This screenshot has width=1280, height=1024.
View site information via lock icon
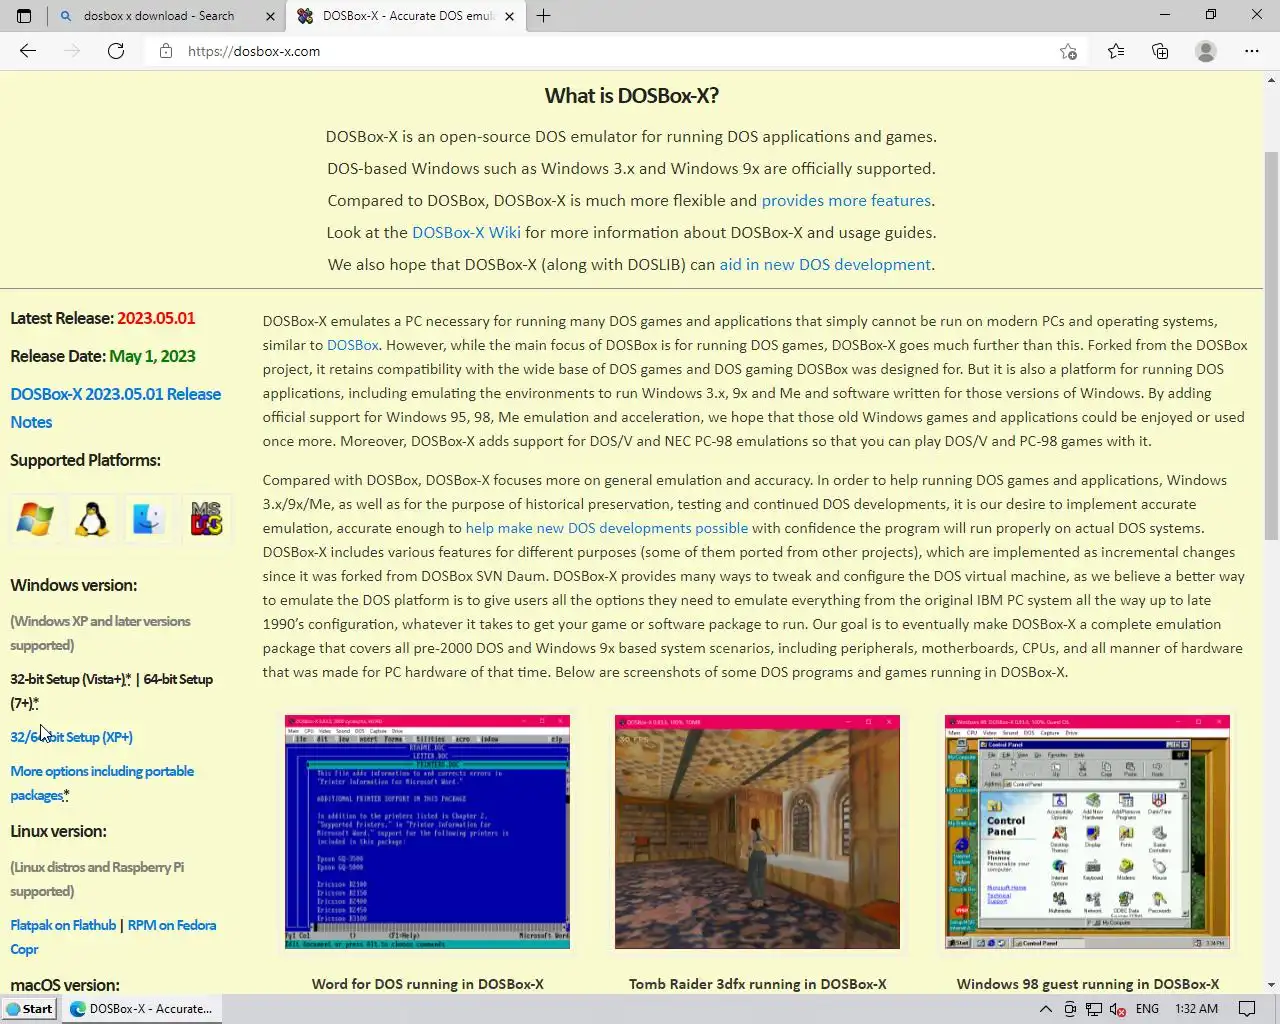coord(166,51)
